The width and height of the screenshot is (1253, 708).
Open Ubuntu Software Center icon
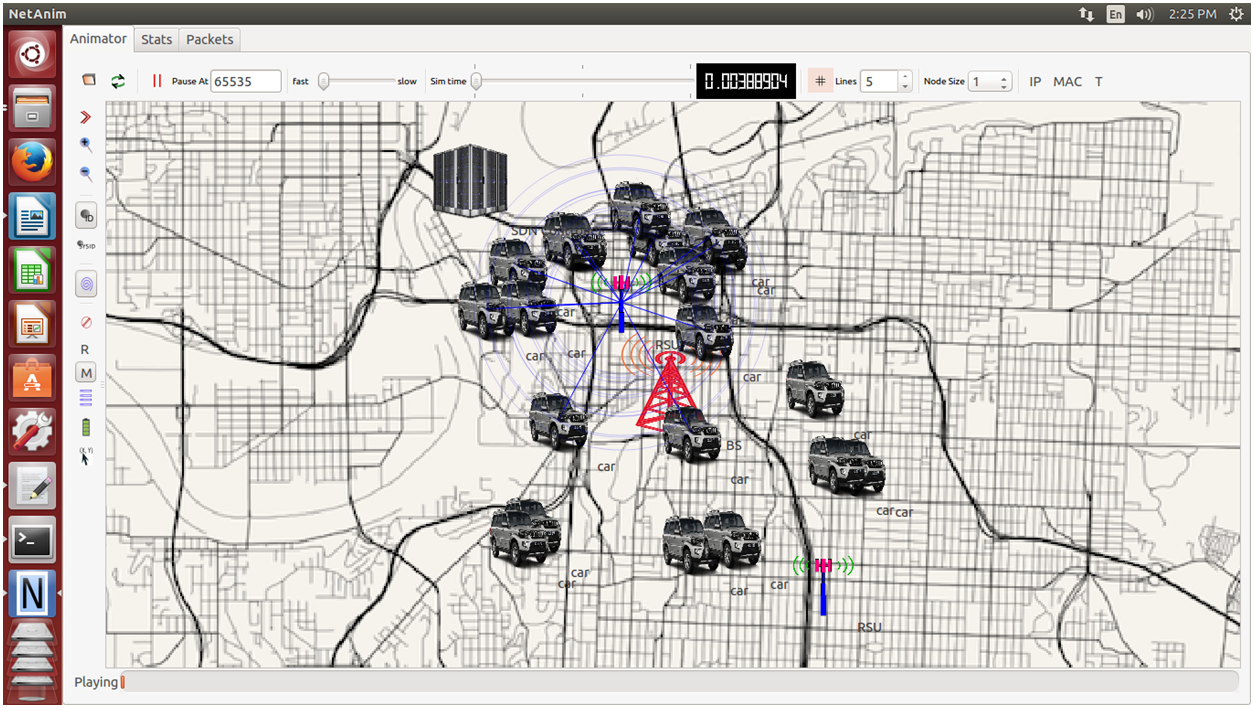[32, 378]
